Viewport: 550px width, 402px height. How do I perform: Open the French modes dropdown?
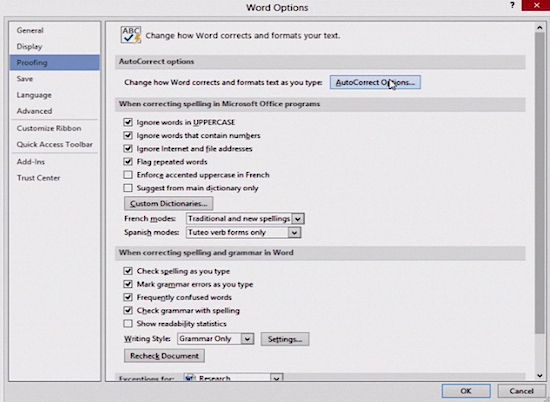(297, 219)
